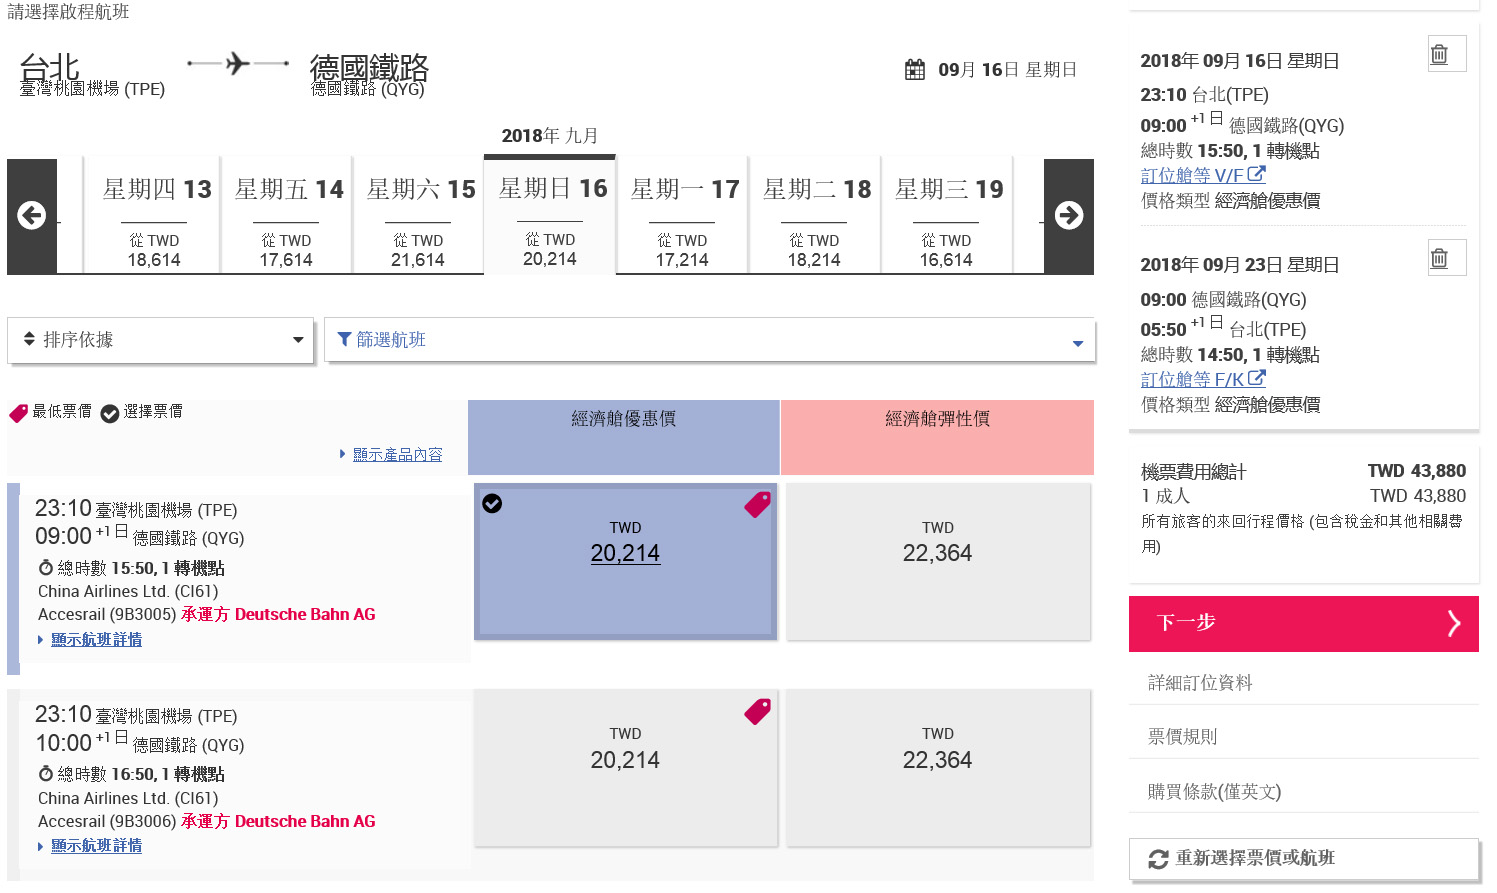Screen dimensions: 1497x893
Task: Open external link icon beside 訂位艙等 V/F
Action: click(1257, 174)
